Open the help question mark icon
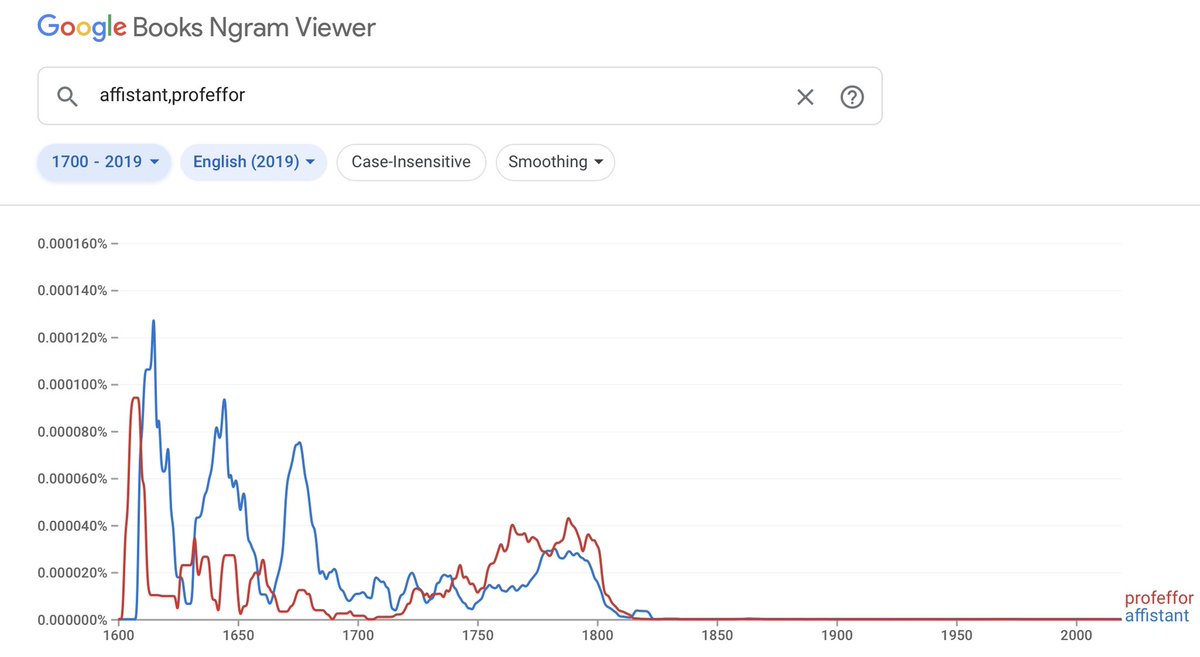 pyautogui.click(x=852, y=97)
